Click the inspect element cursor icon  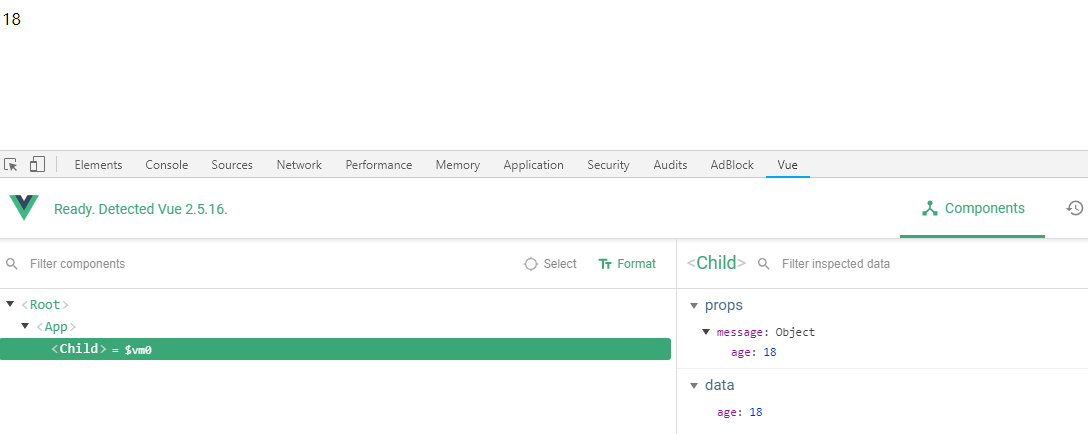(x=10, y=165)
